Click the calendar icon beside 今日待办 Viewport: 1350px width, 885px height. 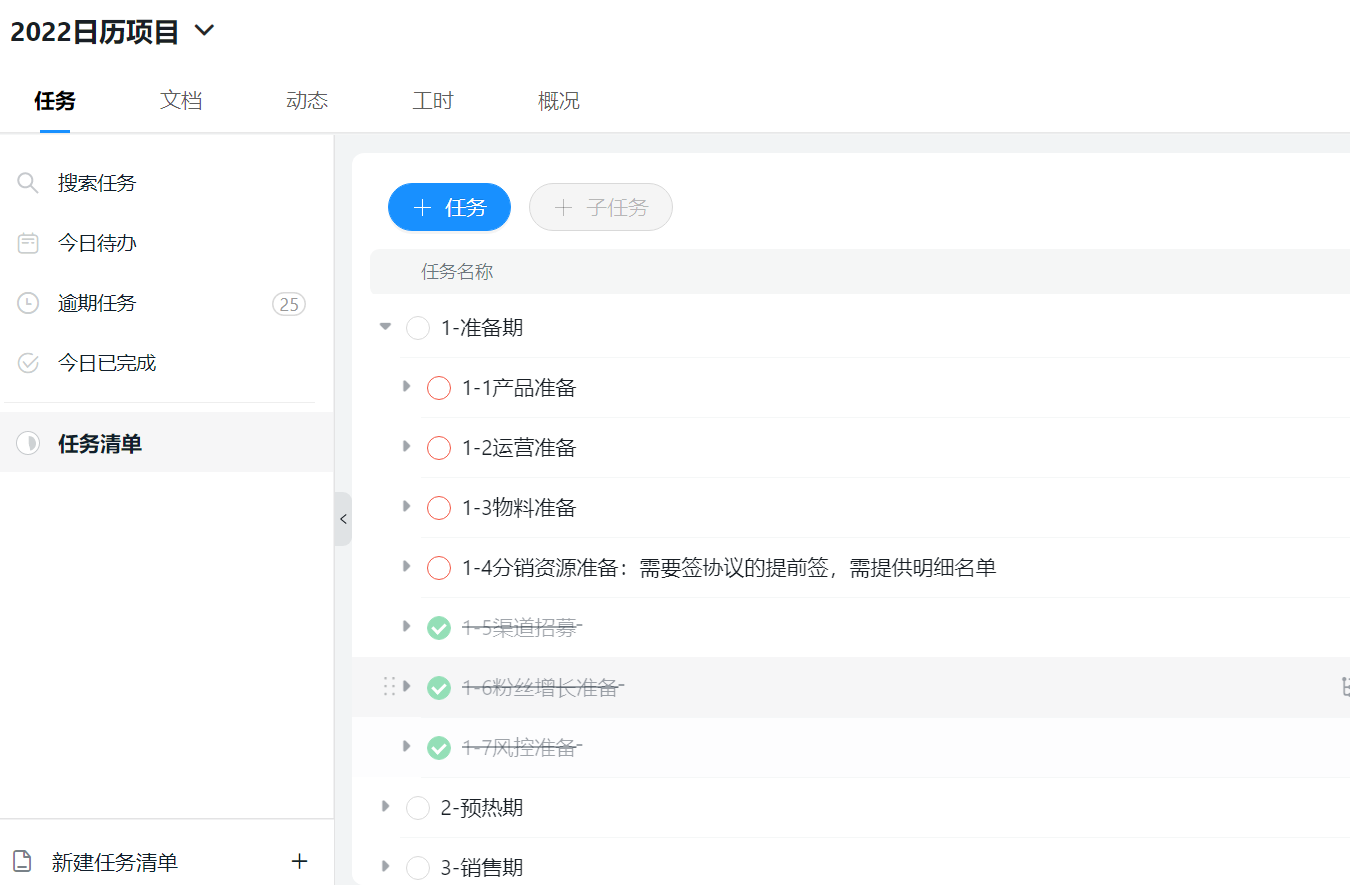[x=28, y=243]
